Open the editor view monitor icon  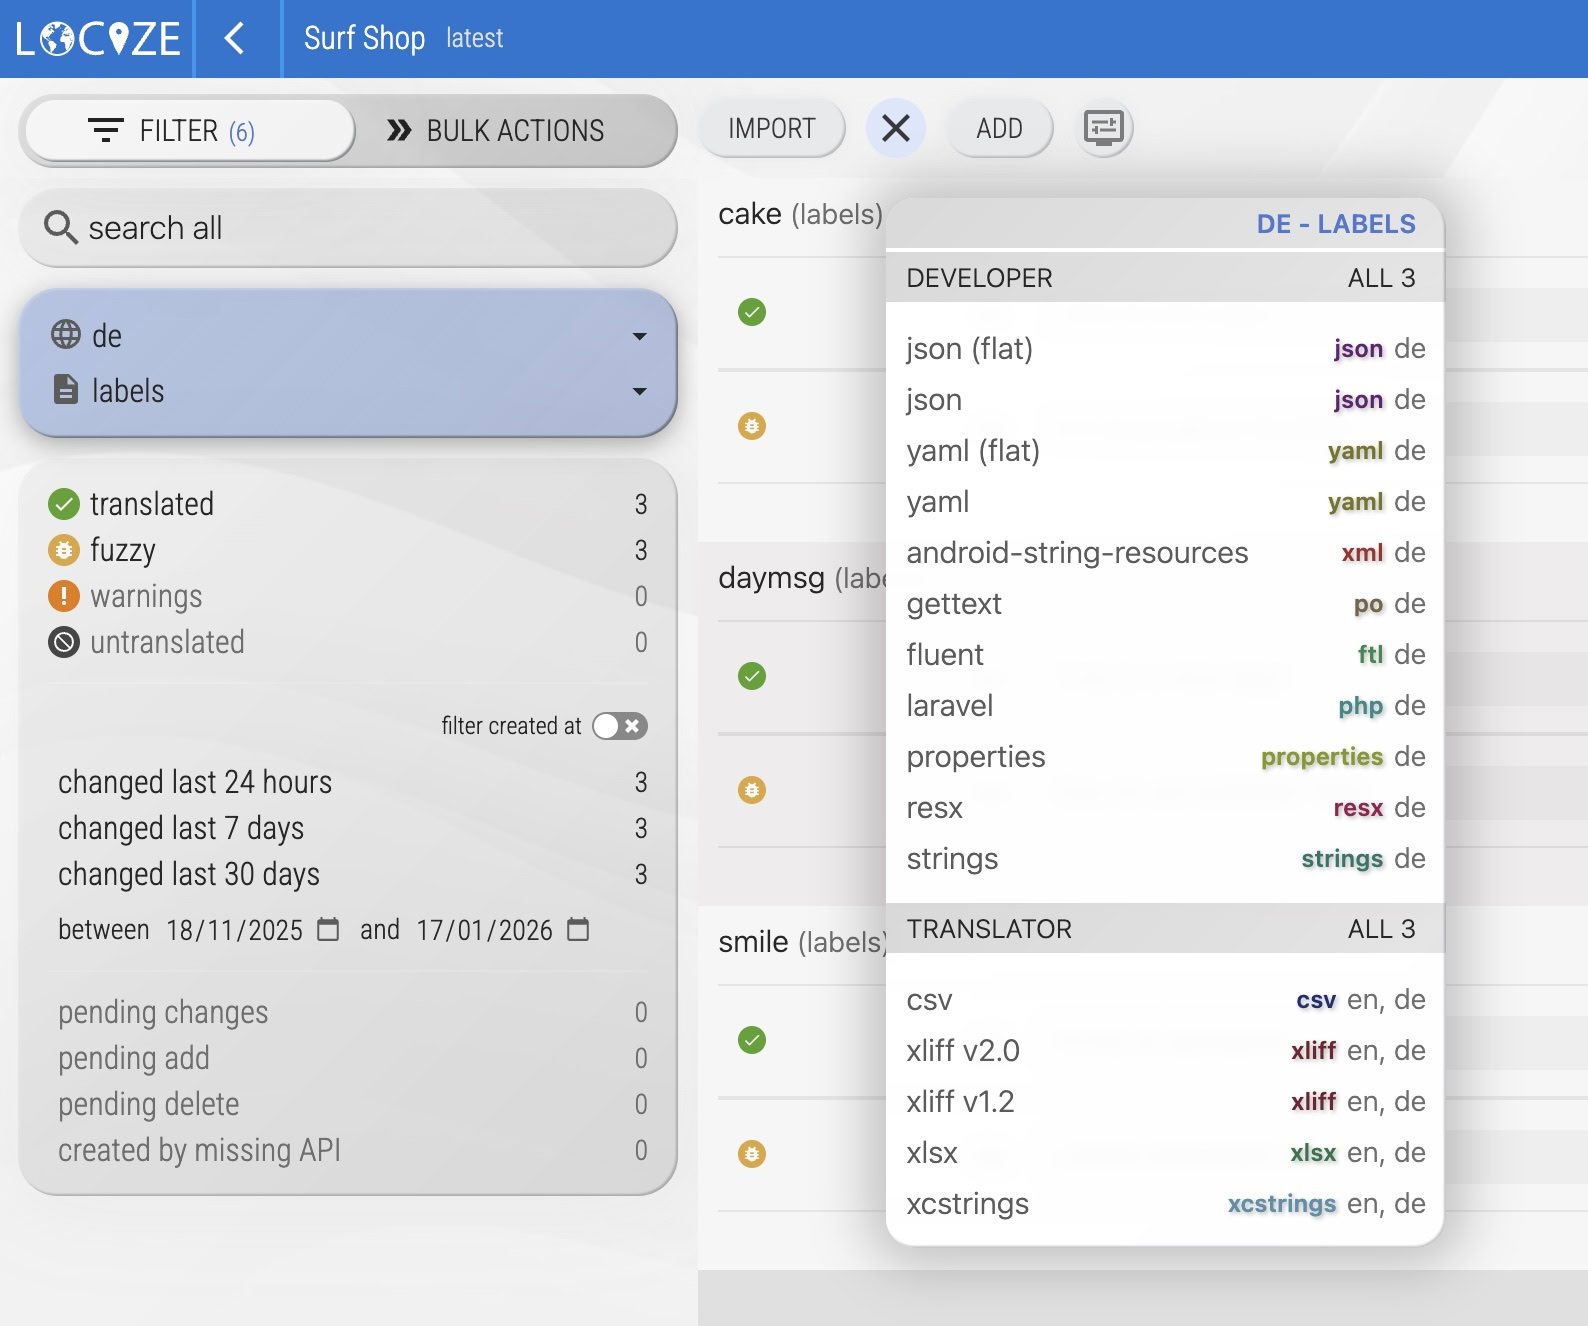(1104, 128)
